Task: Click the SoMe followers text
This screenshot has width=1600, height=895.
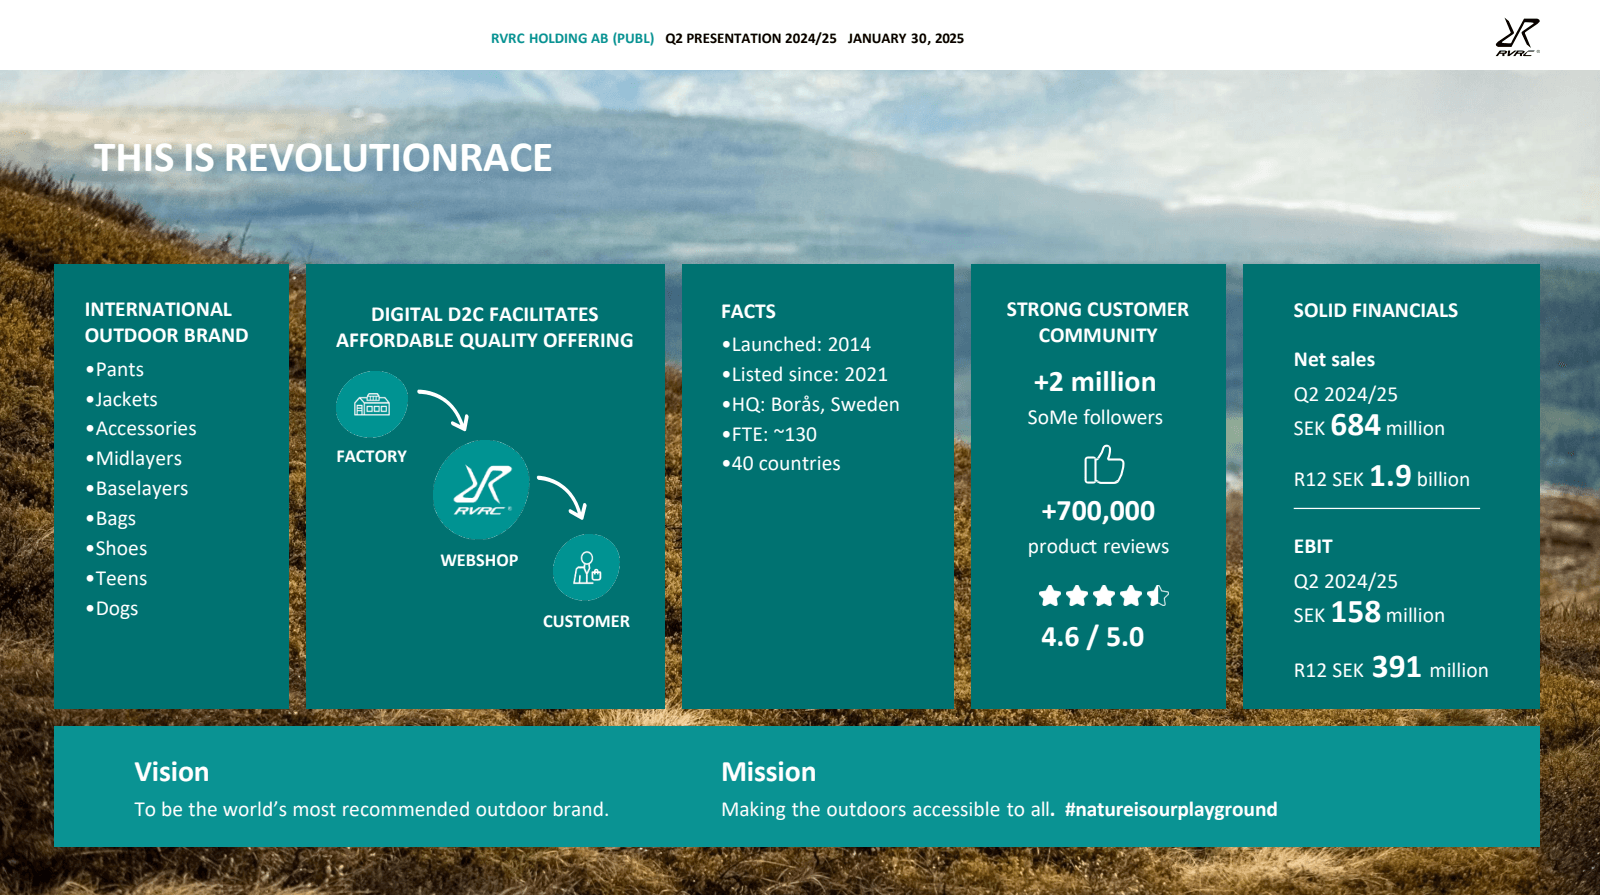Action: click(1095, 417)
